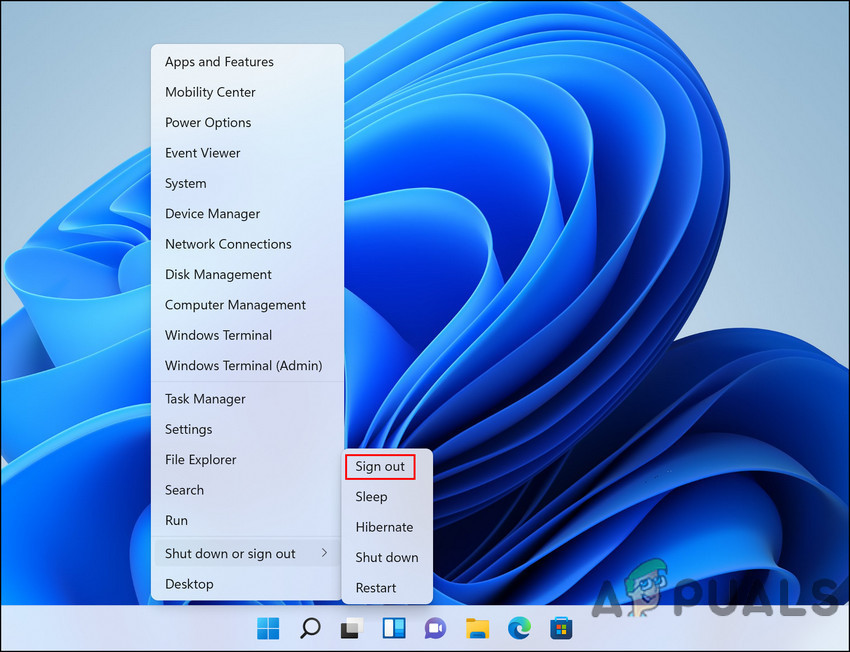Select Apps and Features menu entry
This screenshot has width=850, height=652.
click(219, 62)
